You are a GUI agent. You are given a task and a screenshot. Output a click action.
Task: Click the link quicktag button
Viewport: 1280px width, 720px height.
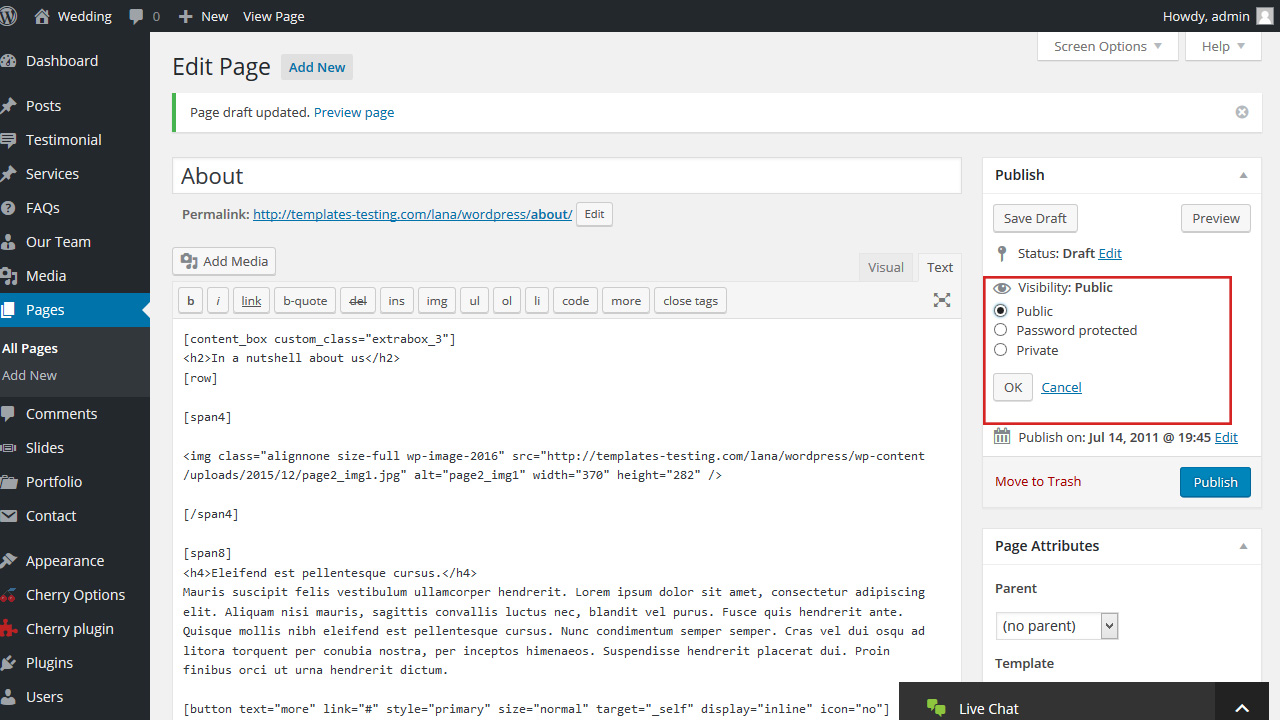(x=251, y=300)
